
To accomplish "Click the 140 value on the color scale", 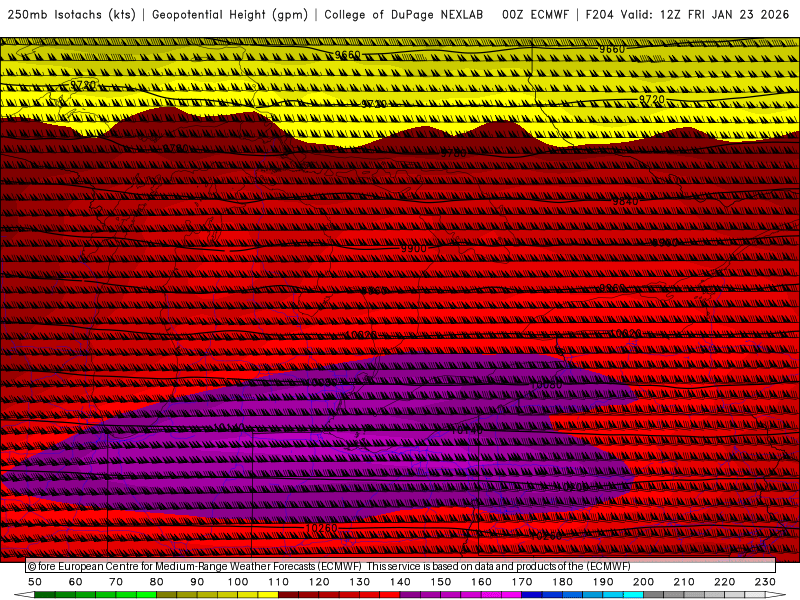I will tap(400, 582).
